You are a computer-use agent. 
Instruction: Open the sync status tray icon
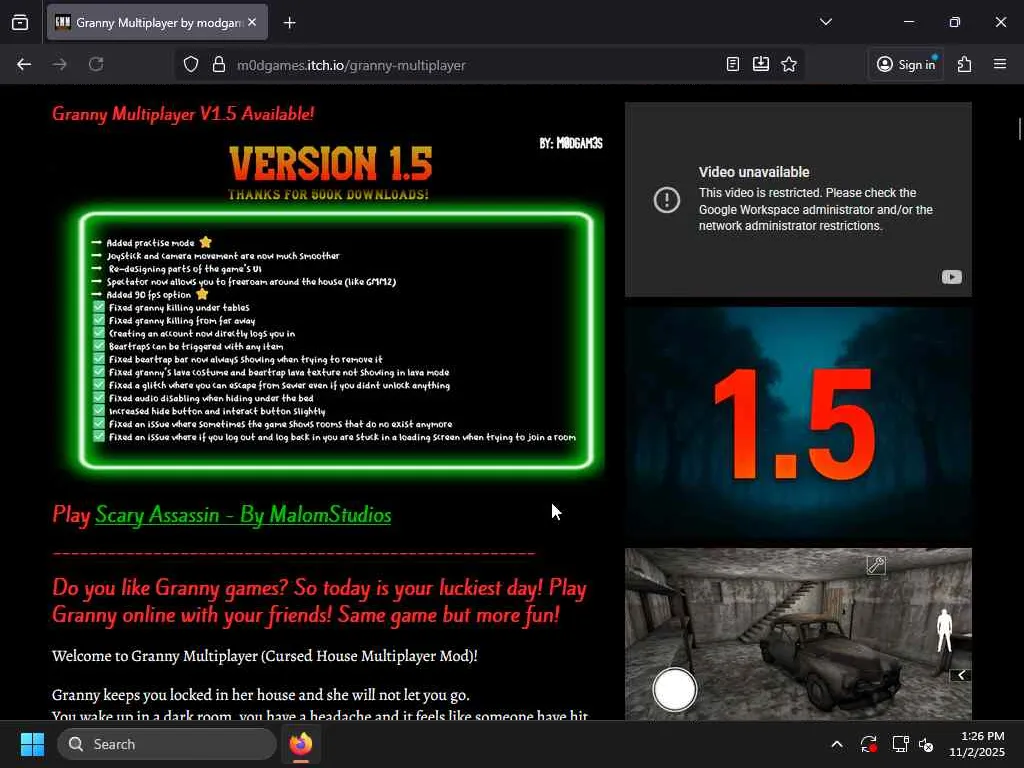coord(869,744)
